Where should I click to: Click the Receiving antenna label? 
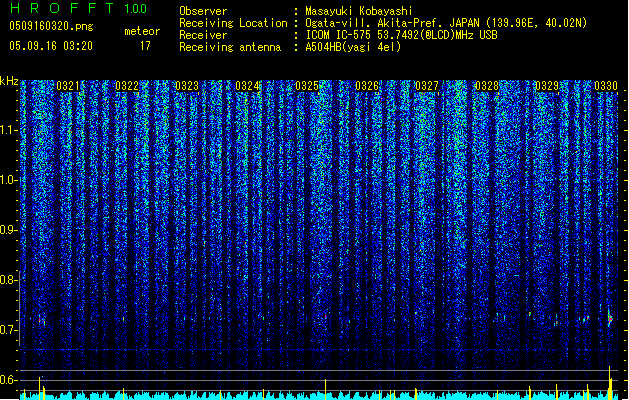point(230,47)
